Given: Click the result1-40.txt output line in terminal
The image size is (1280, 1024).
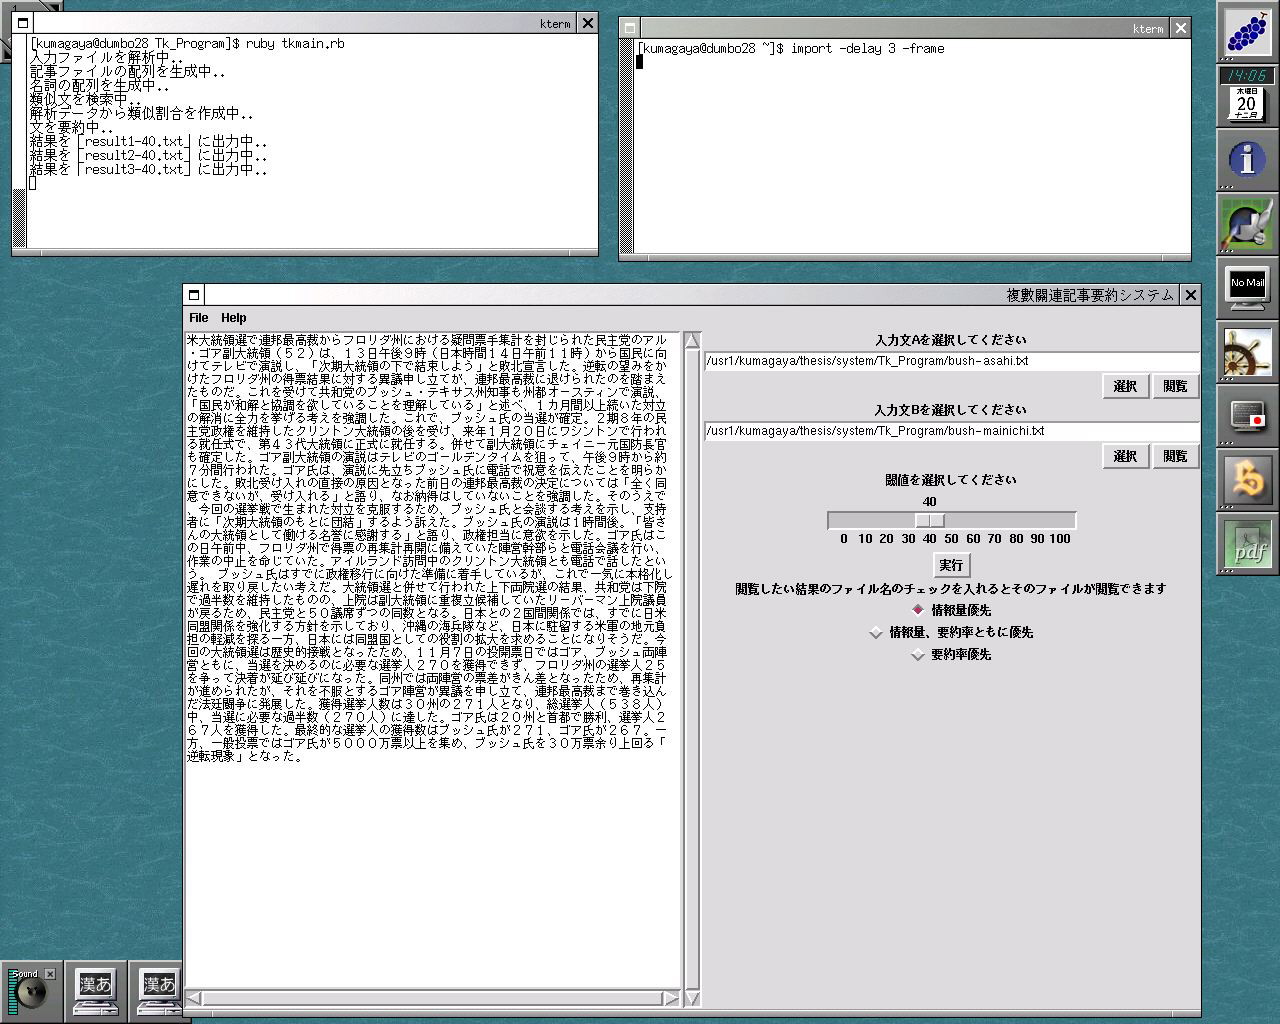Looking at the screenshot, I should coord(149,142).
